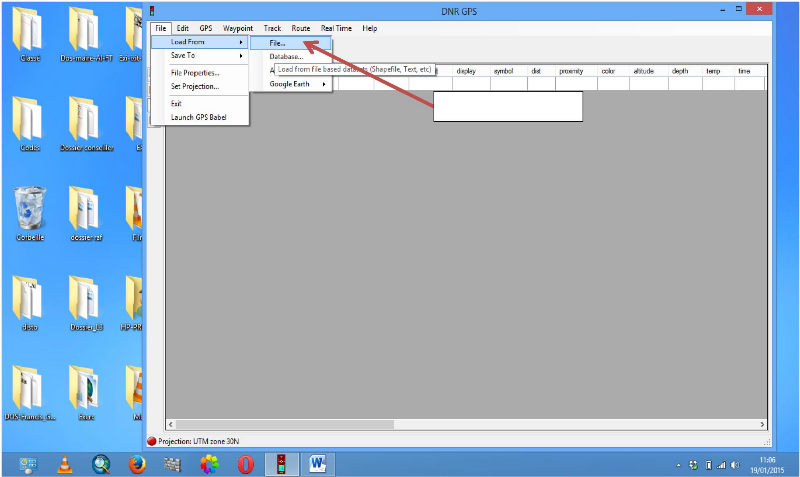Screen dimensions: 800x477
Task: Click the scrollbar left arrow
Action: (x=171, y=424)
